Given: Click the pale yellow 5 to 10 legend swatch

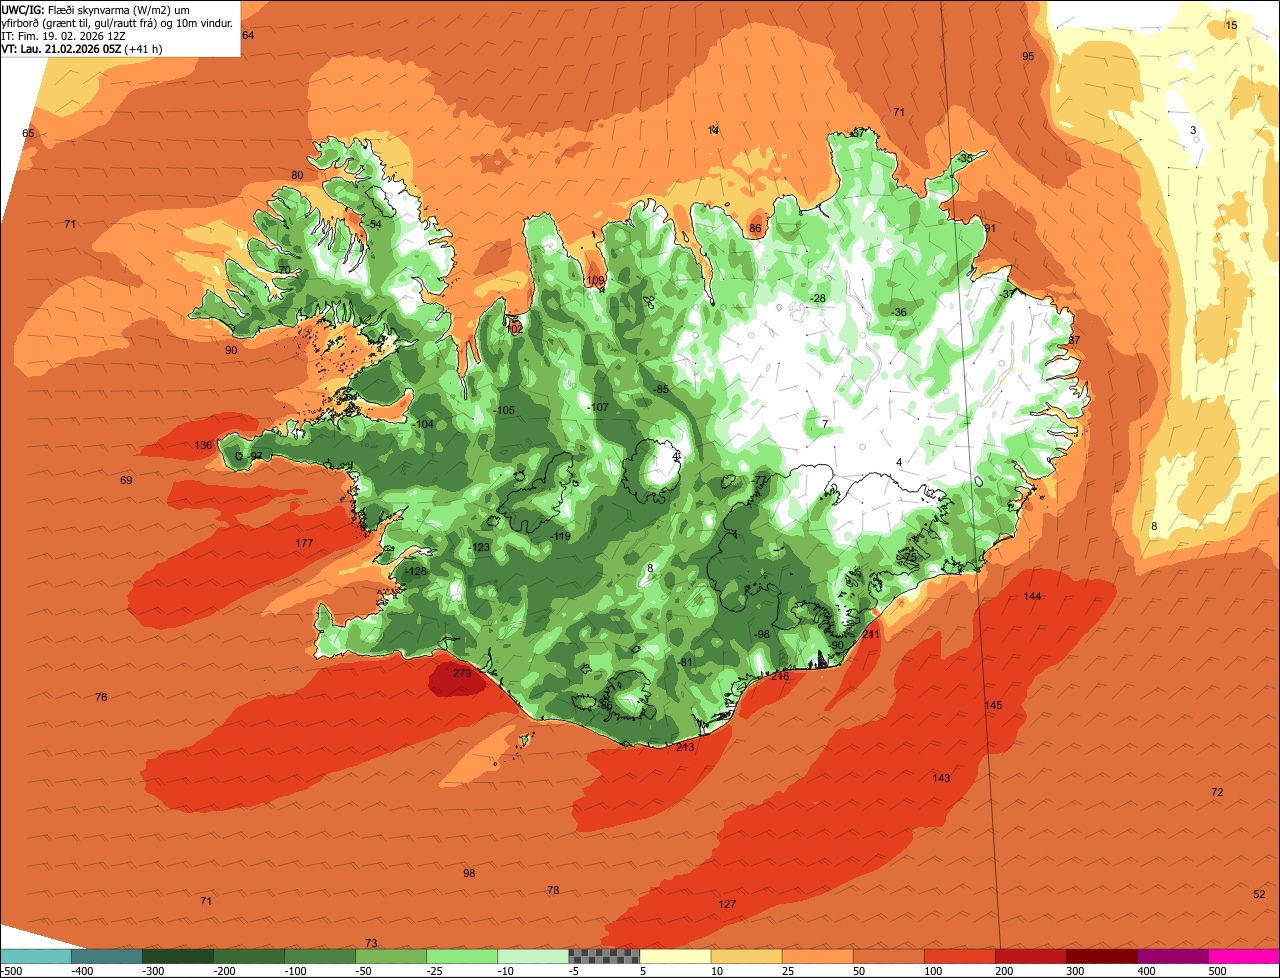Looking at the screenshot, I should [x=675, y=957].
